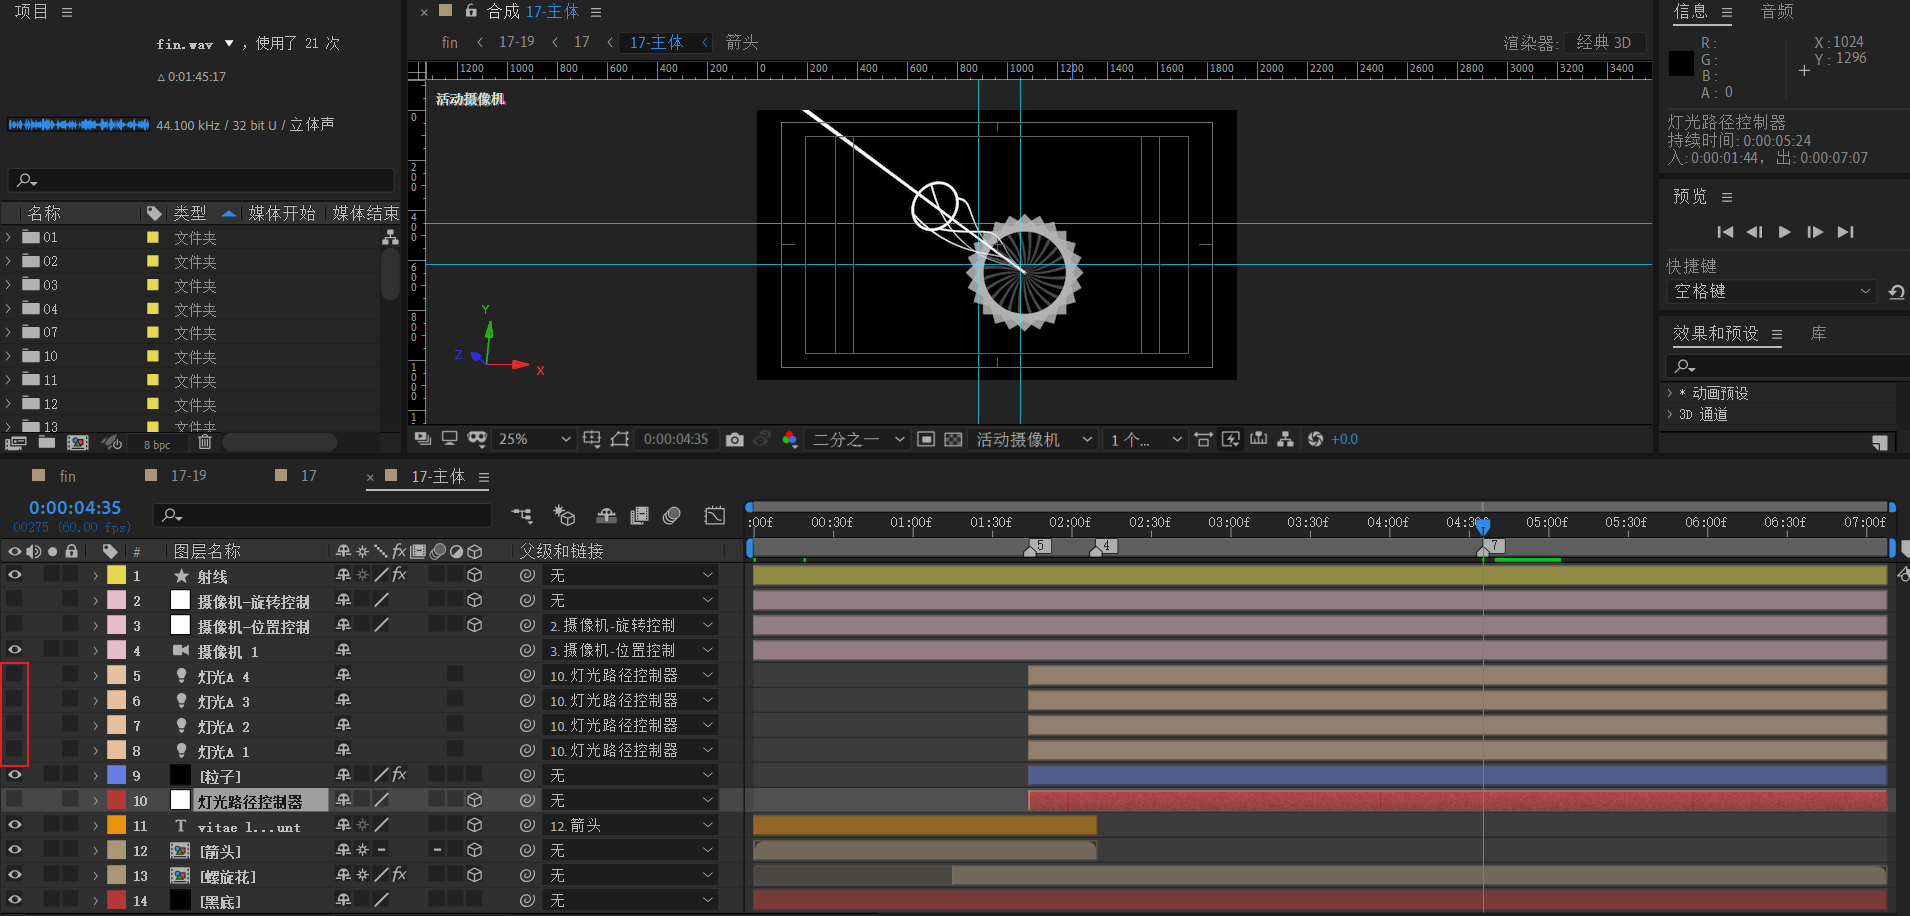The height and width of the screenshot is (916, 1910).
Task: Open interpret footage icon in project panel
Action: (x=15, y=442)
